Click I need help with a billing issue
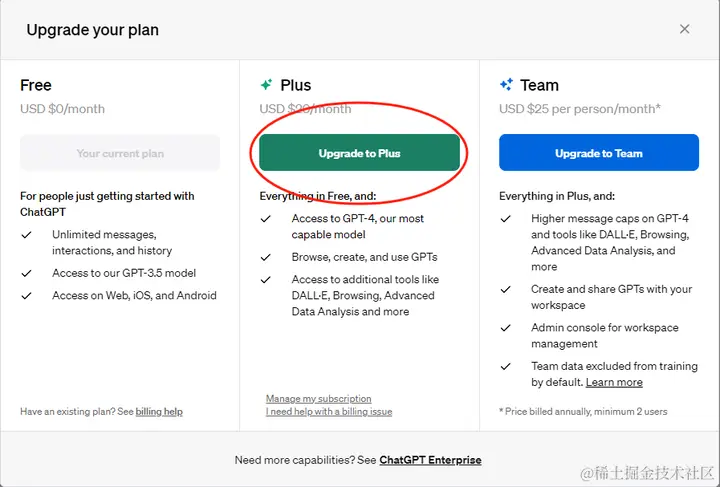 pos(329,411)
